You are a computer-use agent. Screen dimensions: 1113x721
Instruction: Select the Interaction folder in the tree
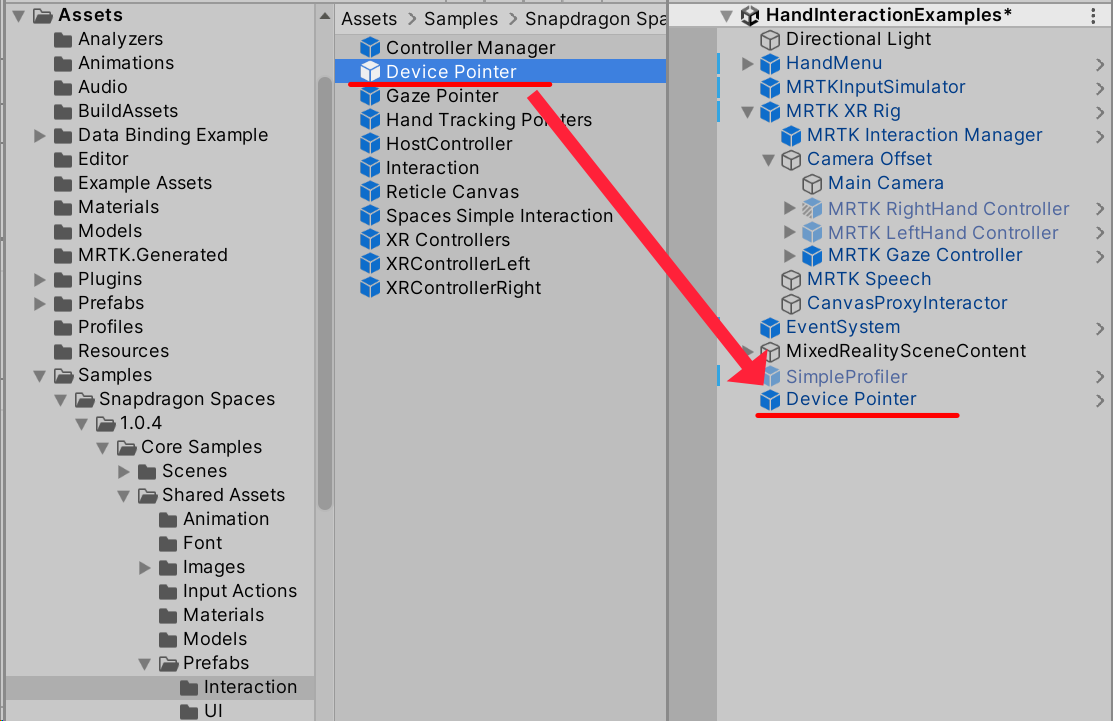point(250,687)
